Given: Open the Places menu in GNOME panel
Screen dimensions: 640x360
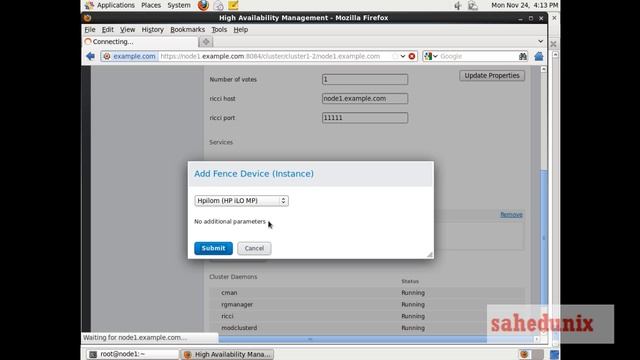Looking at the screenshot, I should pos(151,5).
